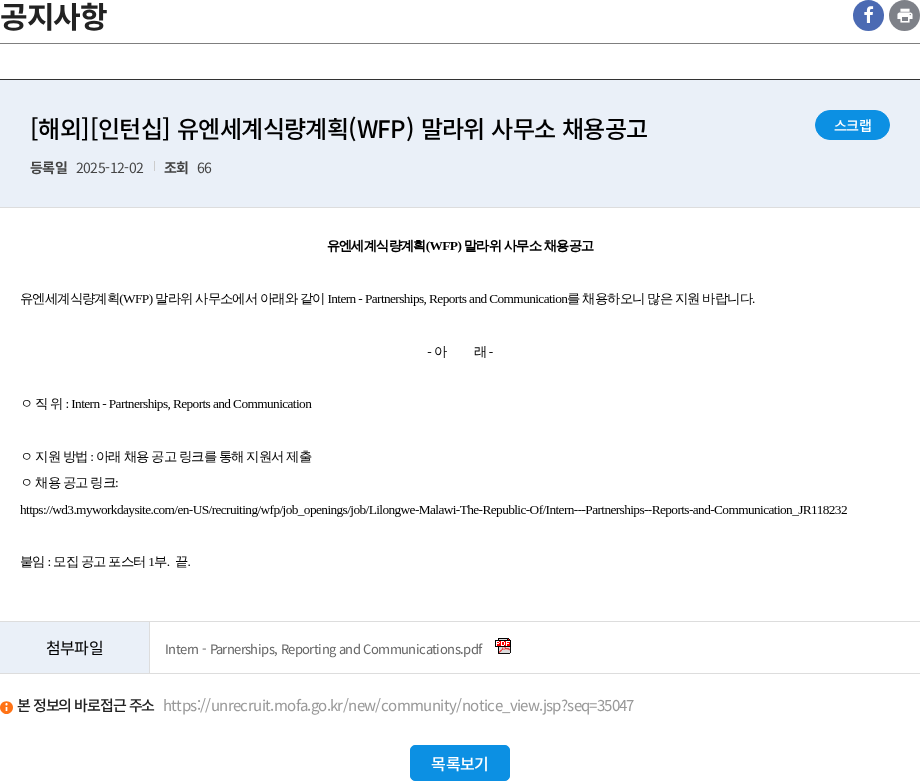Click the '- 아 래 -' centered text

click(460, 351)
